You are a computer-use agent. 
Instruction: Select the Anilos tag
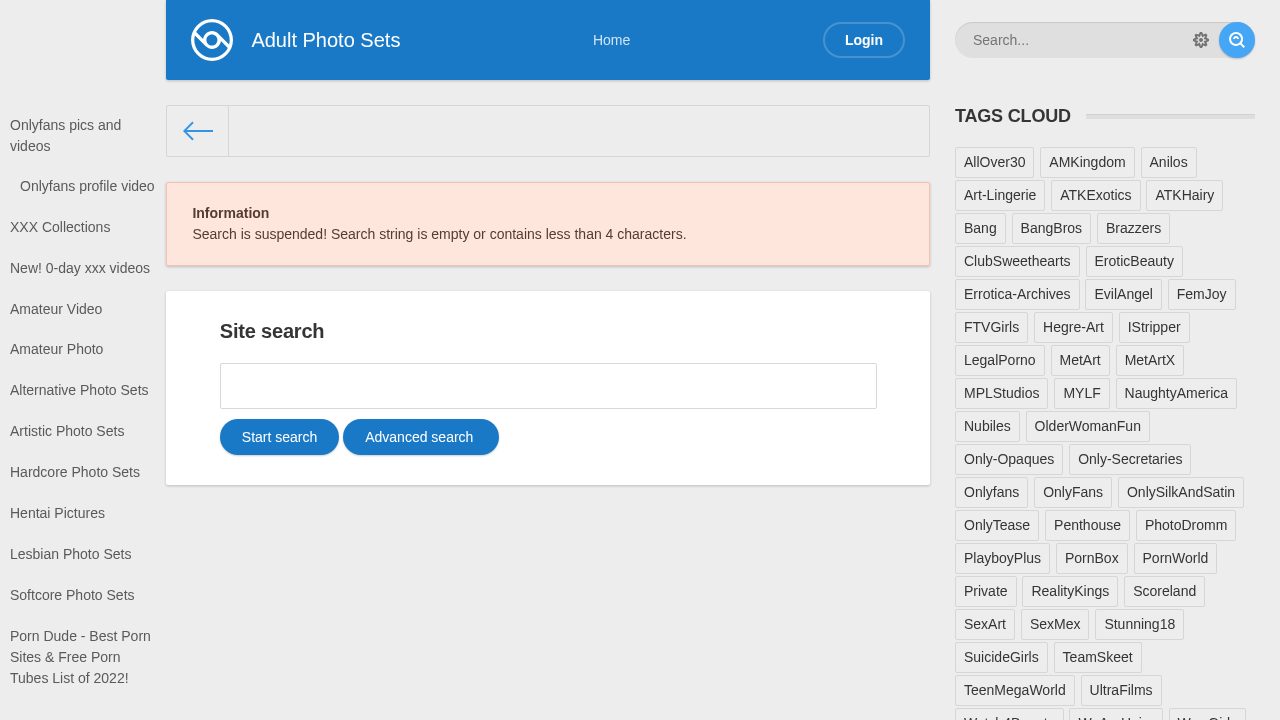tap(1169, 163)
